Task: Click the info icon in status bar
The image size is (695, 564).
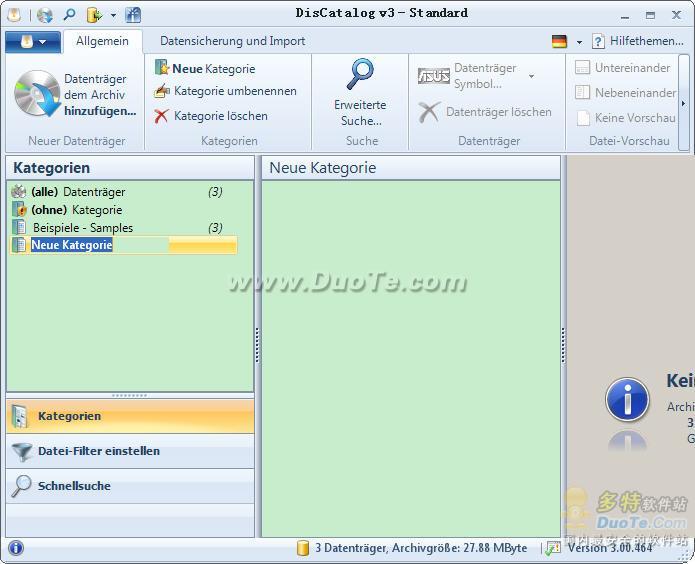Action: (x=16, y=548)
